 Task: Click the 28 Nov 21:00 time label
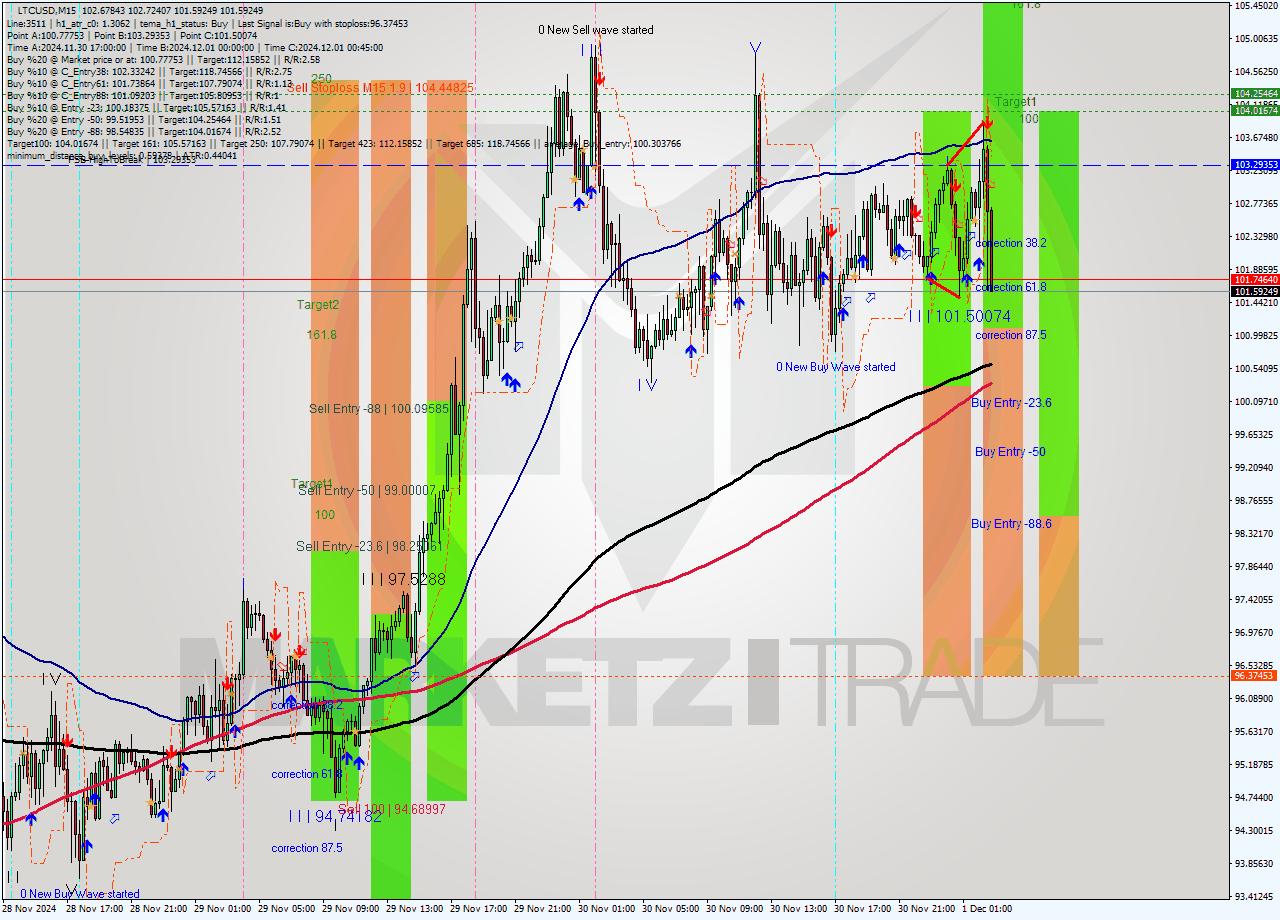click(159, 909)
